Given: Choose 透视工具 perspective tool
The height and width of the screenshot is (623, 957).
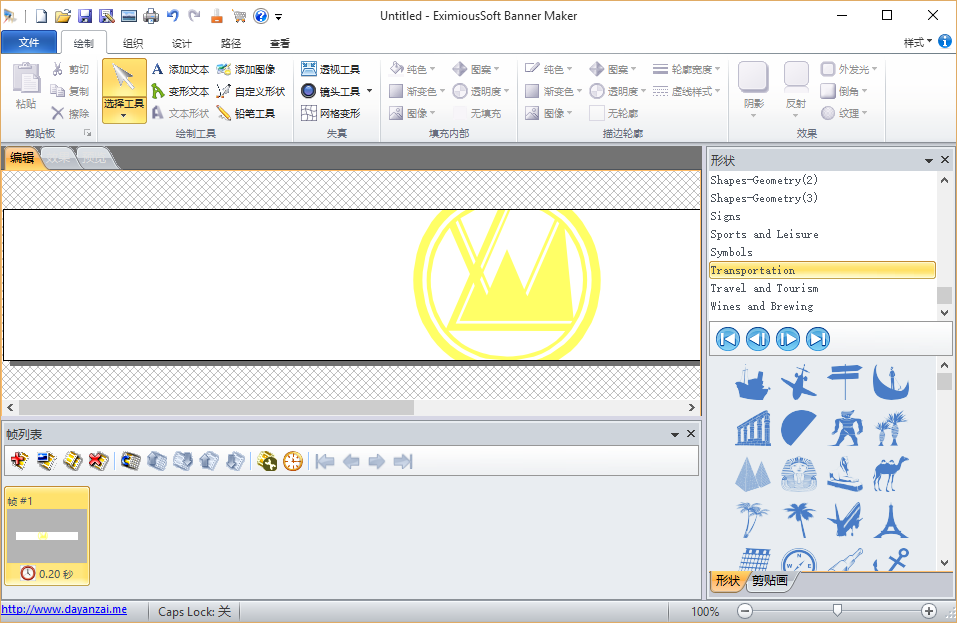Looking at the screenshot, I should [330, 69].
